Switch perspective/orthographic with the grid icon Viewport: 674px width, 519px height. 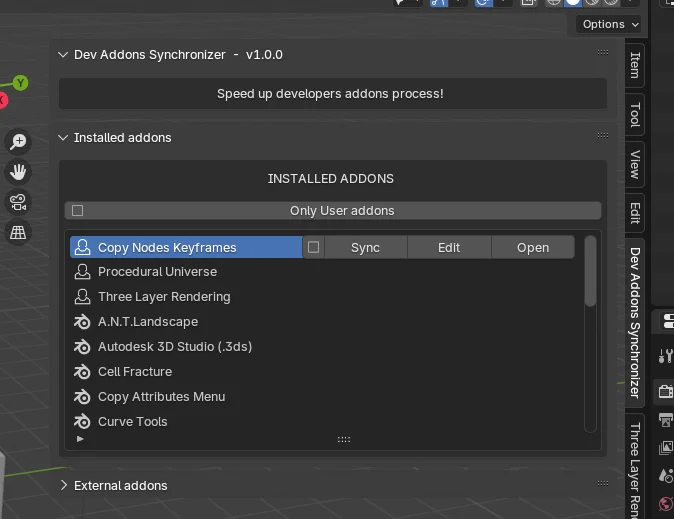point(18,233)
